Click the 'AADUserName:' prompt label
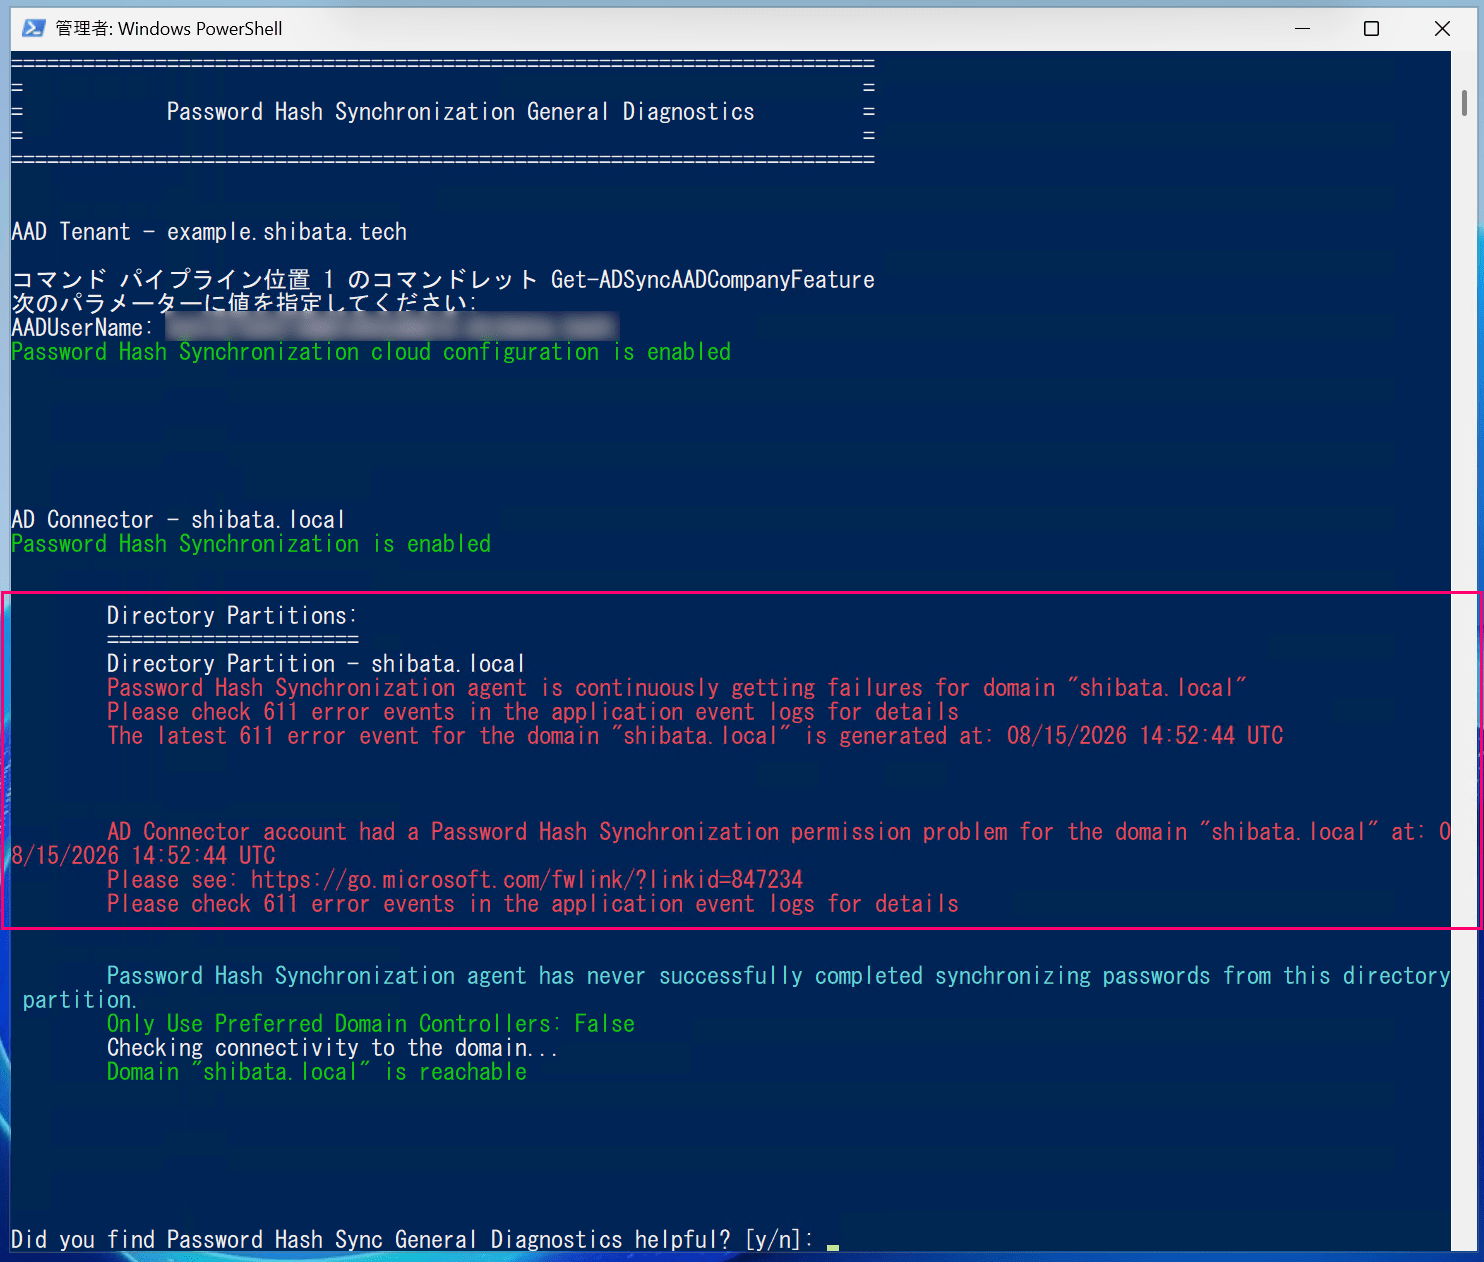Image resolution: width=1484 pixels, height=1262 pixels. (82, 328)
